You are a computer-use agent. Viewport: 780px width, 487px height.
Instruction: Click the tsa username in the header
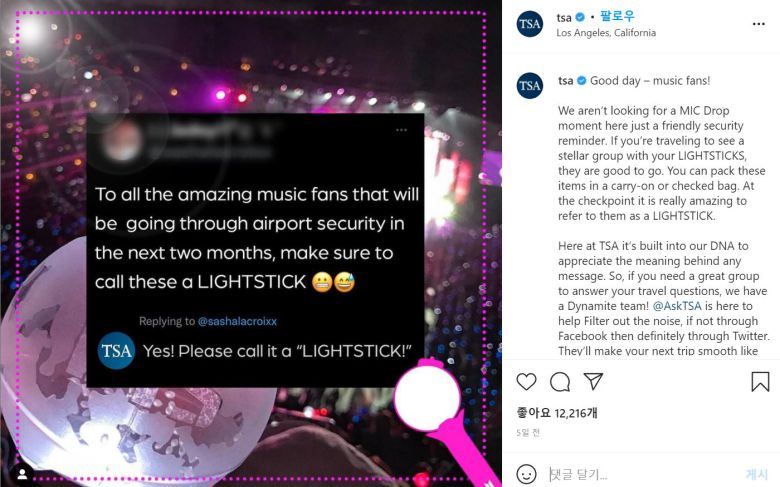coord(564,17)
